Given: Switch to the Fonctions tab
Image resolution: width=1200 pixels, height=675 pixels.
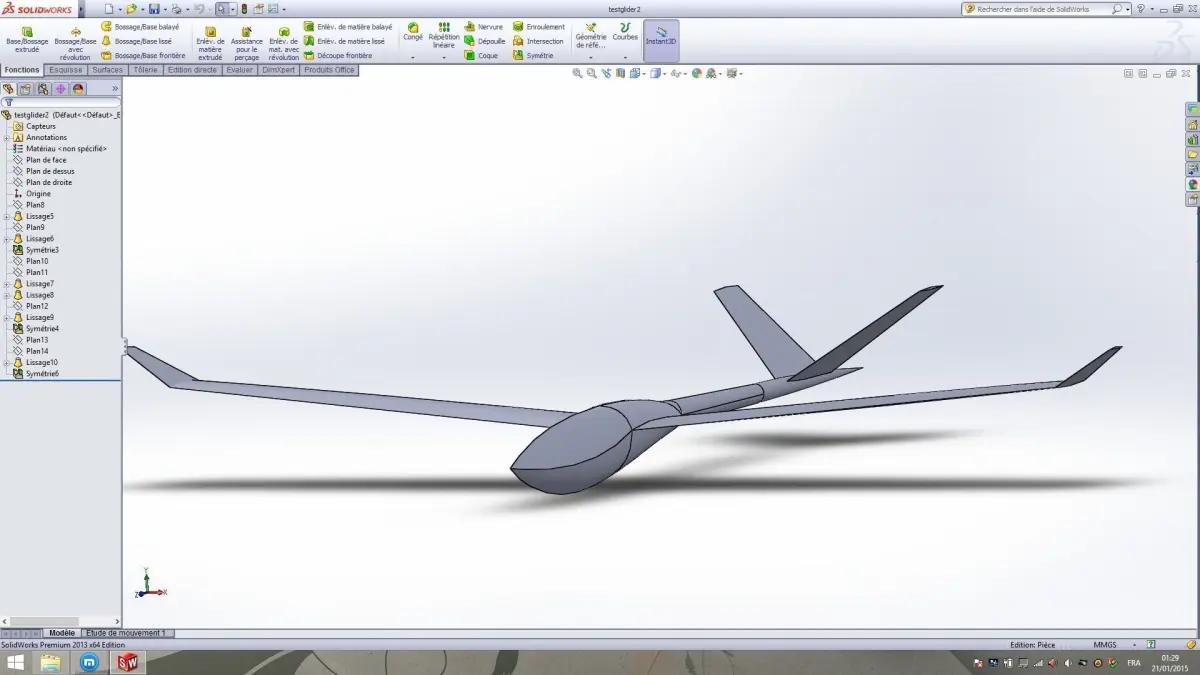Looking at the screenshot, I should (22, 70).
